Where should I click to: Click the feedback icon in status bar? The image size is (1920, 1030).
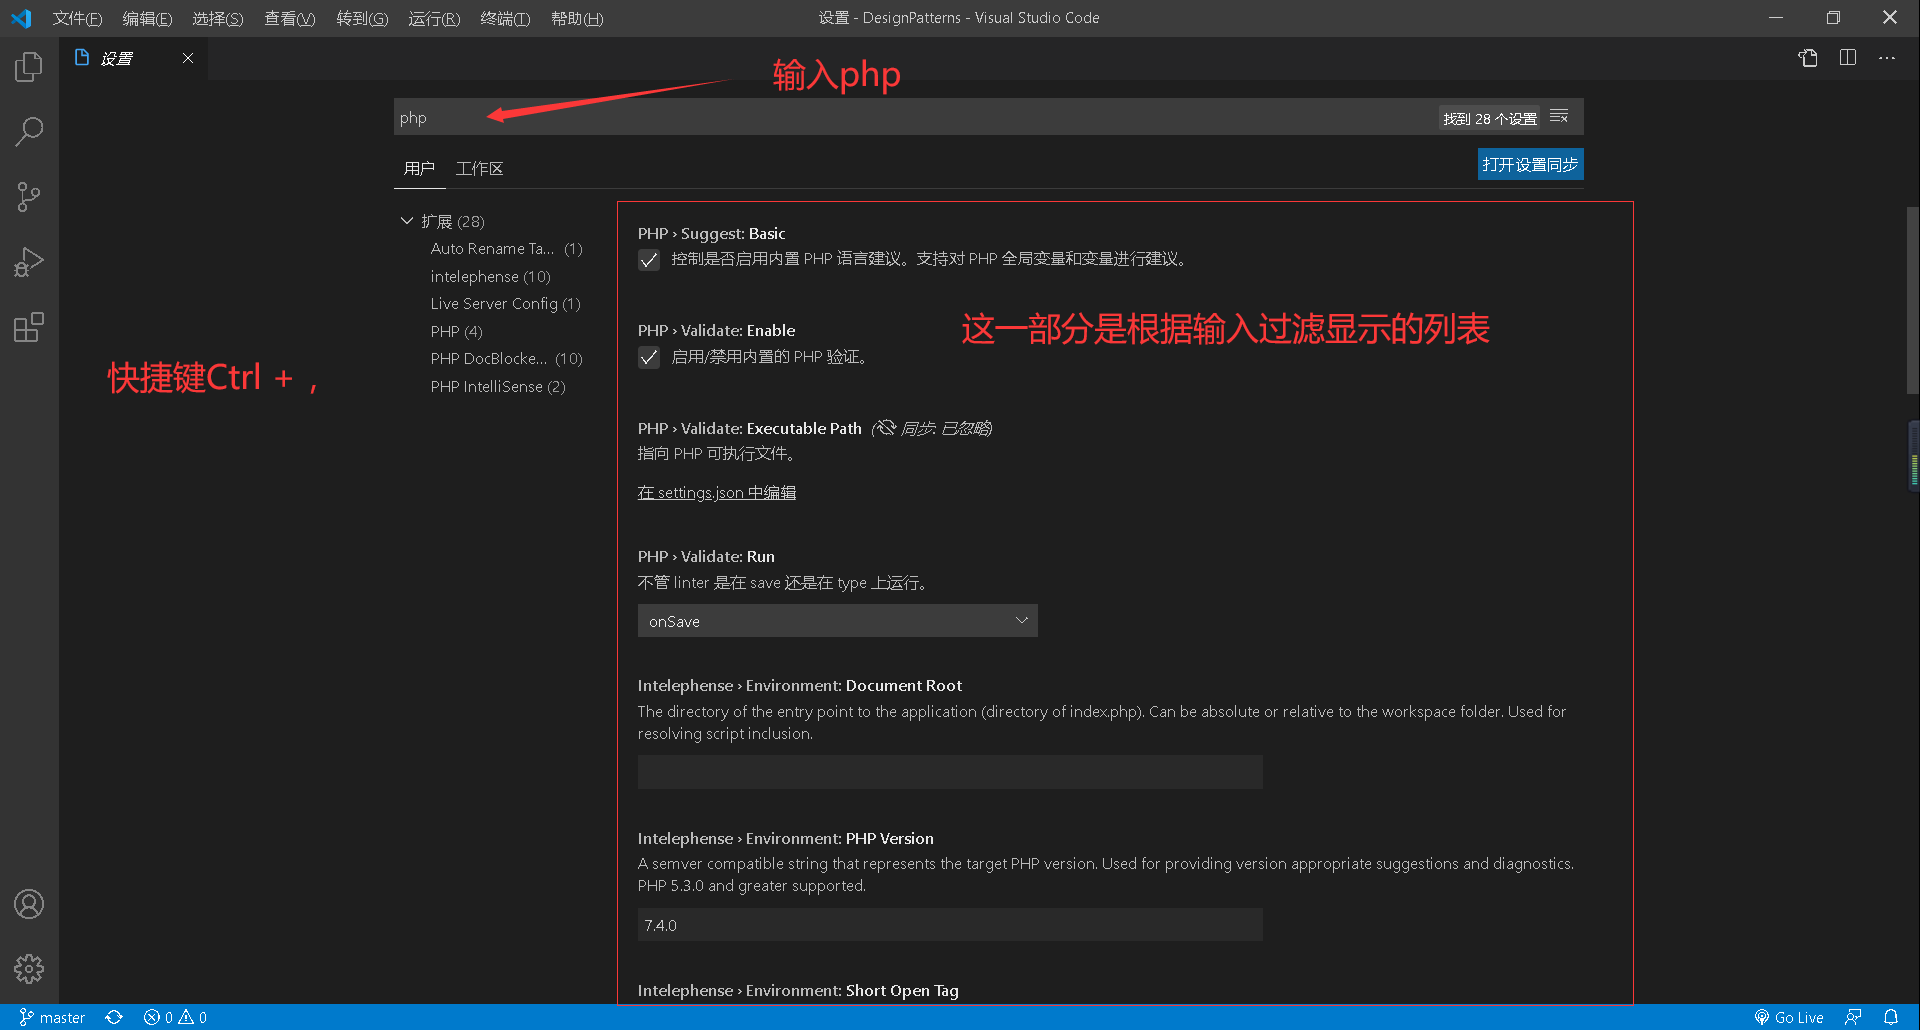(1853, 1017)
